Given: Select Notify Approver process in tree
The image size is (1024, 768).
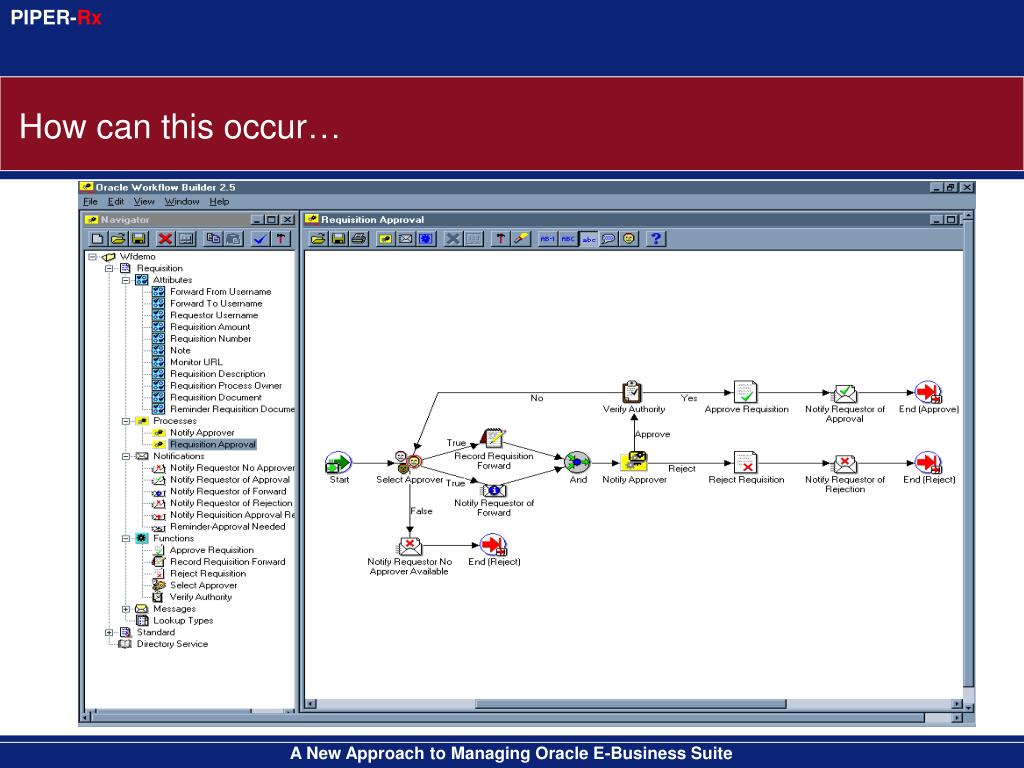Looking at the screenshot, I should [202, 433].
